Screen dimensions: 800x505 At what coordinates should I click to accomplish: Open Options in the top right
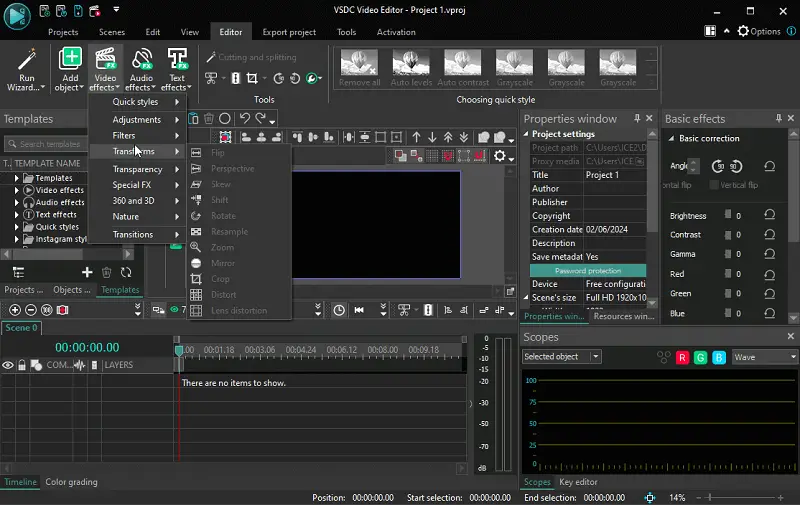[759, 31]
